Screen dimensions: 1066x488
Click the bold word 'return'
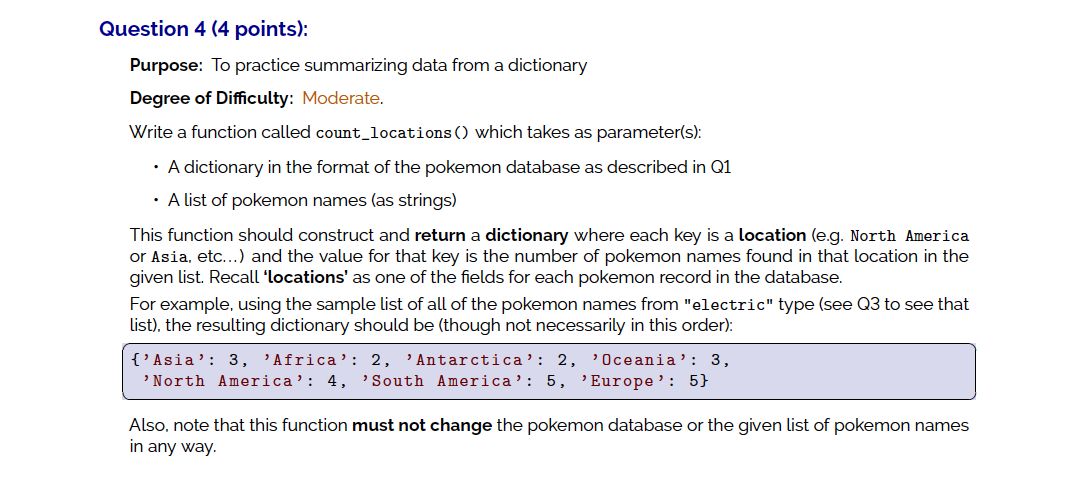(439, 236)
